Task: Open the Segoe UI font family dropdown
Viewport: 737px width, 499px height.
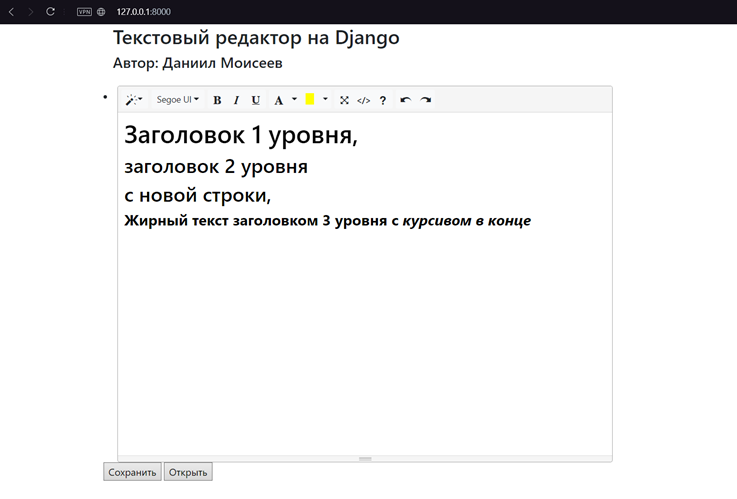Action: click(x=178, y=100)
